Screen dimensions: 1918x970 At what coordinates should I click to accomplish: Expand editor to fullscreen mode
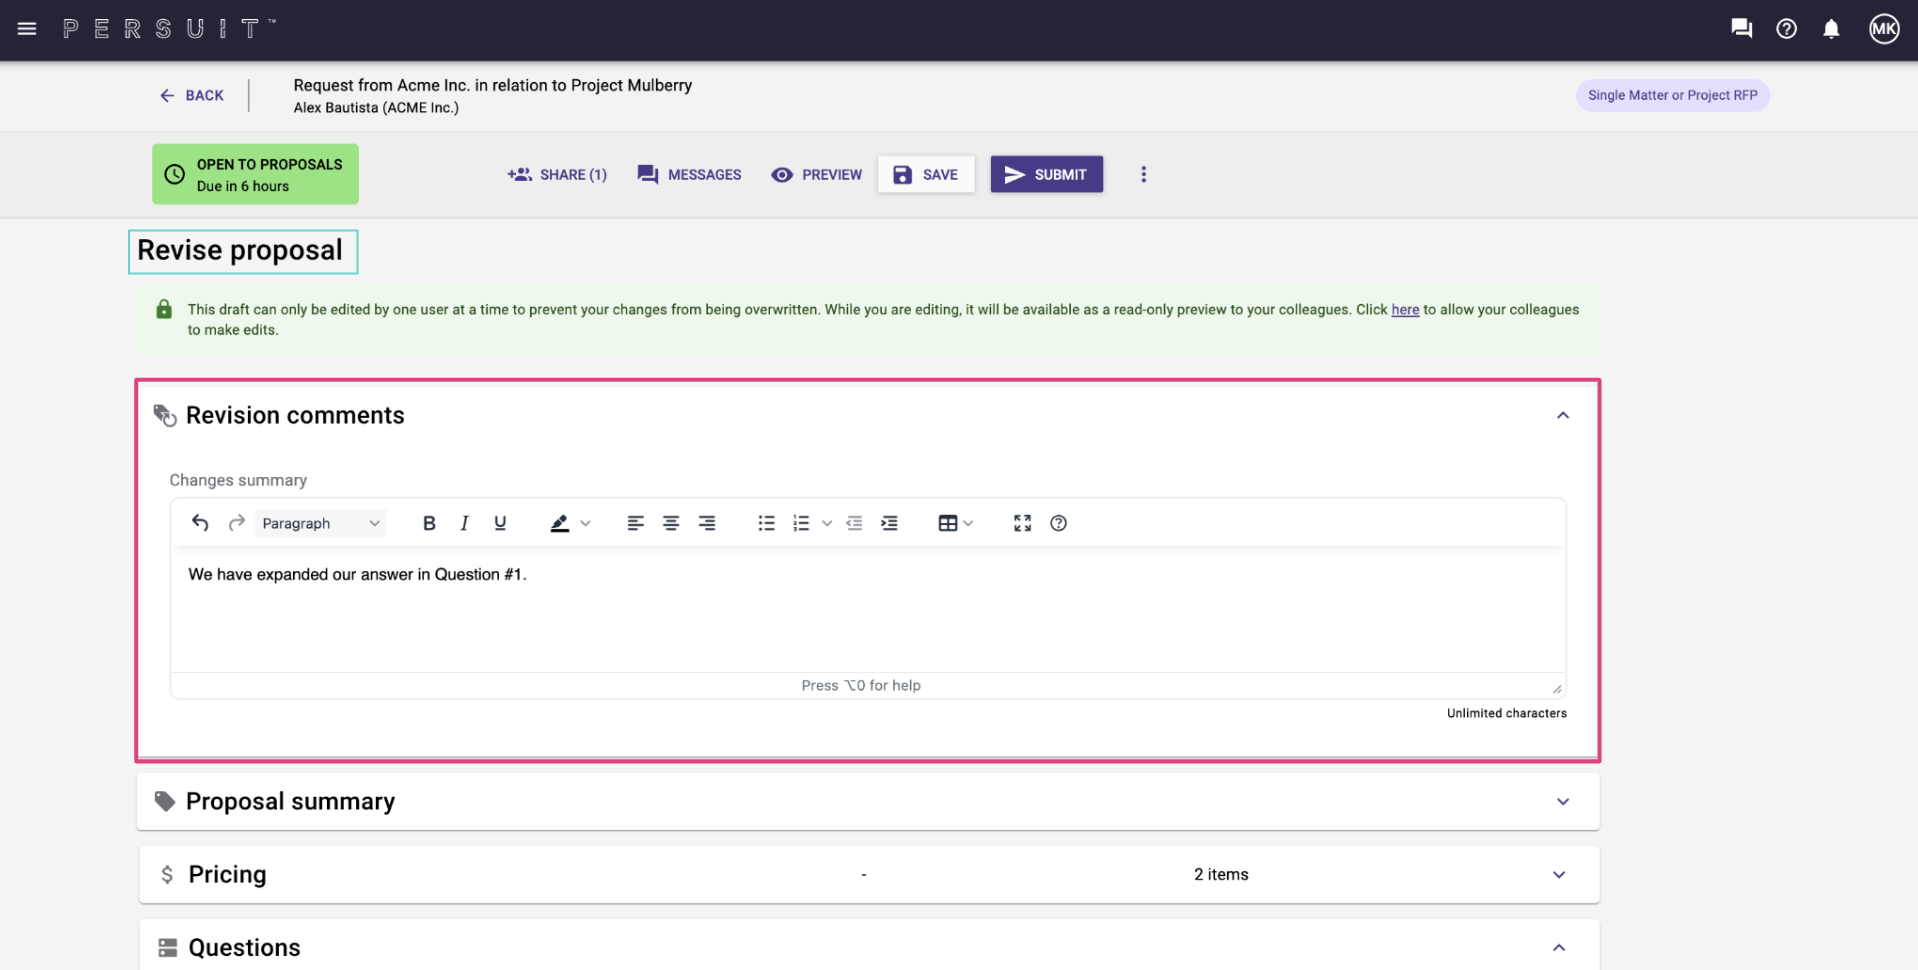(1022, 523)
